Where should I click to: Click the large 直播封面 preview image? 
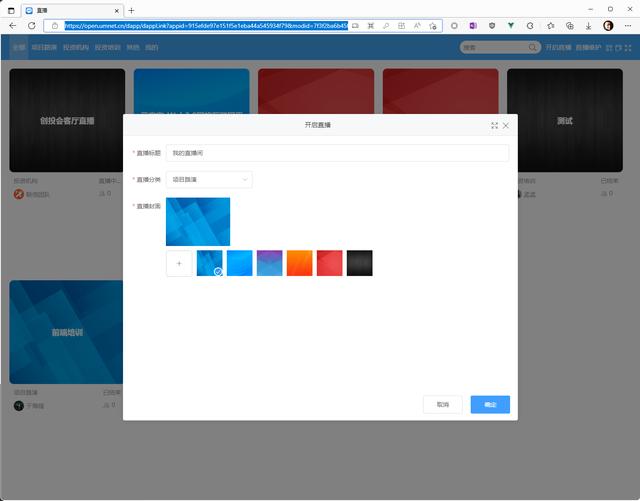pyautogui.click(x=198, y=222)
